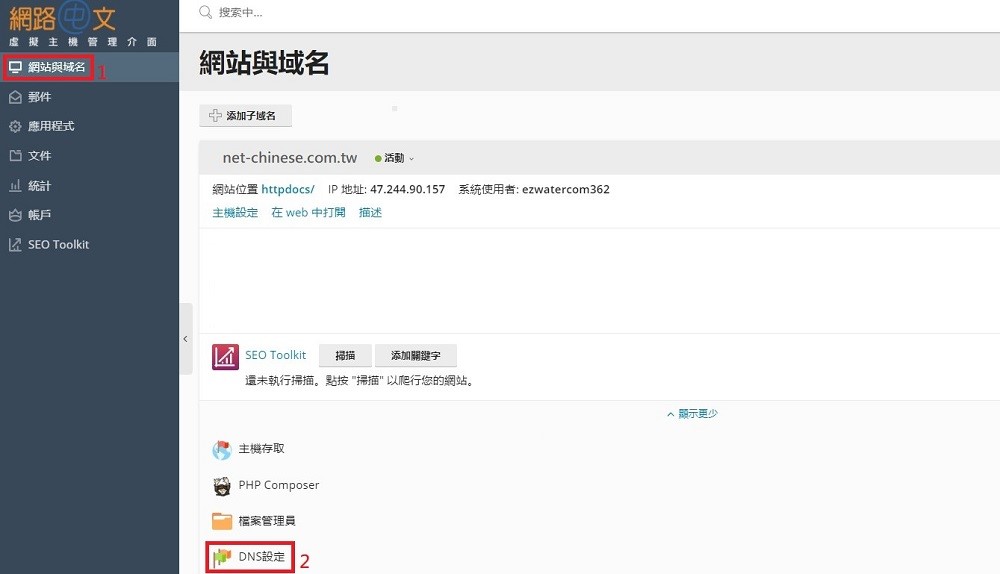The image size is (1000, 574).
Task: Open the 主機設定 link
Action: (x=235, y=212)
